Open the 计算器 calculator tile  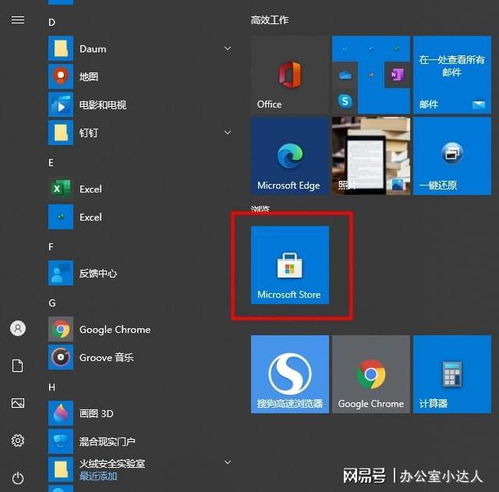(452, 374)
